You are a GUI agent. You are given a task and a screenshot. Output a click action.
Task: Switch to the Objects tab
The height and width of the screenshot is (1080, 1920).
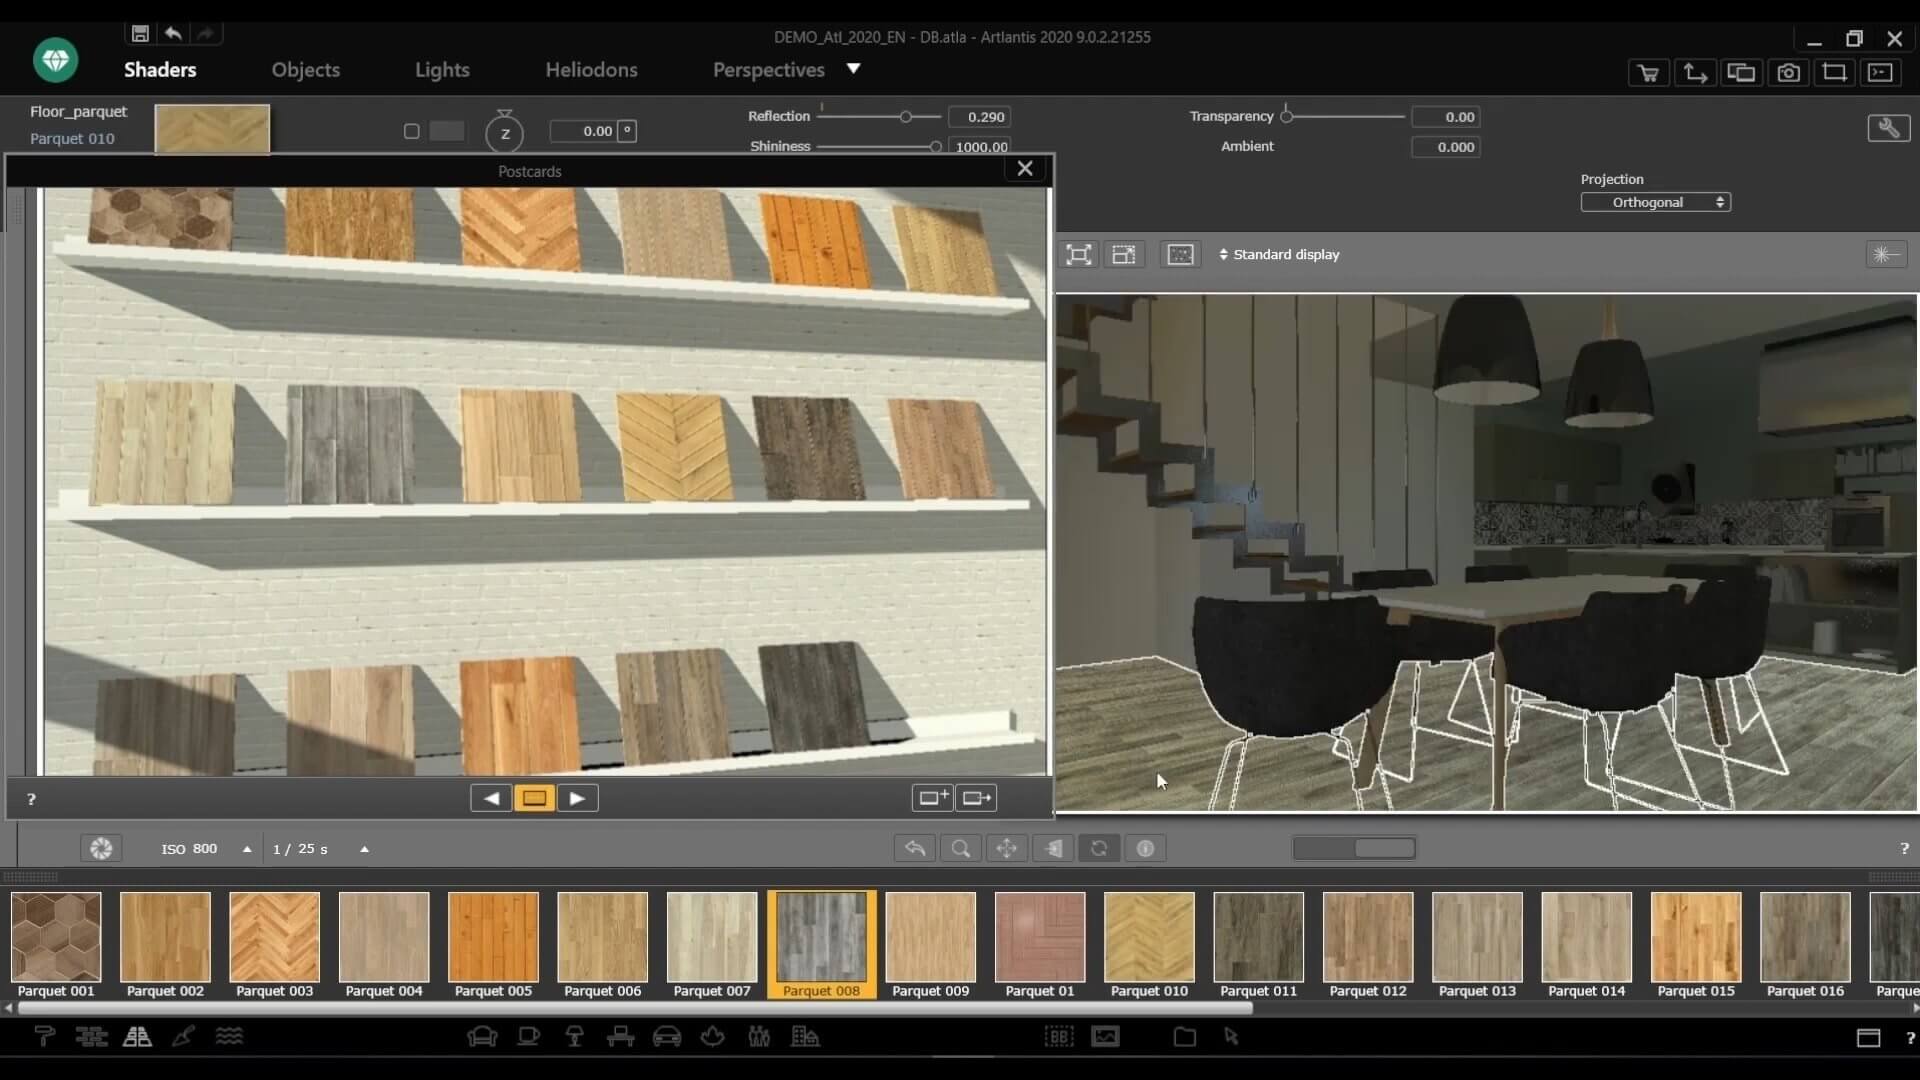pyautogui.click(x=305, y=70)
